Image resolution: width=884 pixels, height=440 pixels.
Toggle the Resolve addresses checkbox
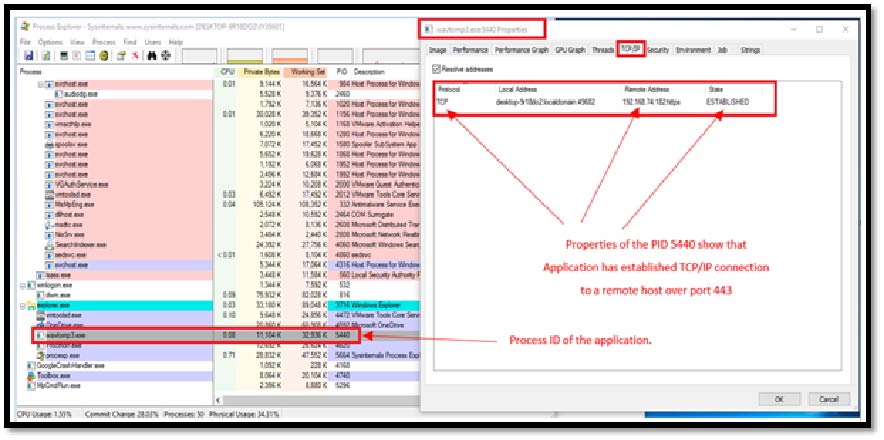coord(435,69)
